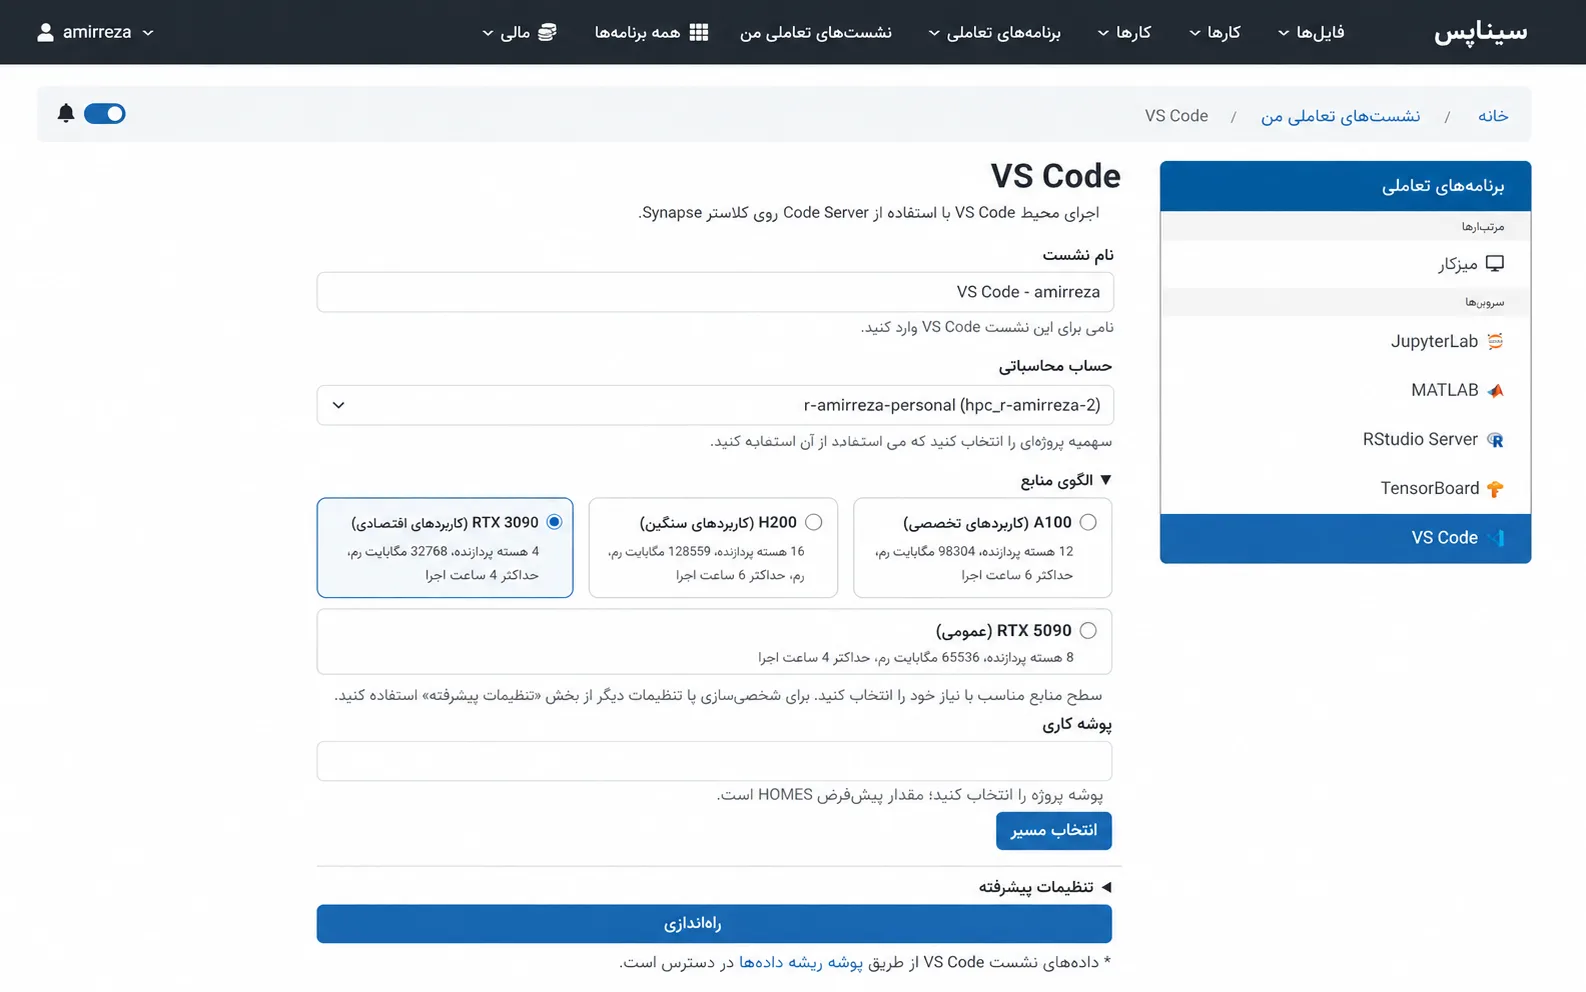Expand the تنظیمات پیشرفته section

tap(1045, 887)
